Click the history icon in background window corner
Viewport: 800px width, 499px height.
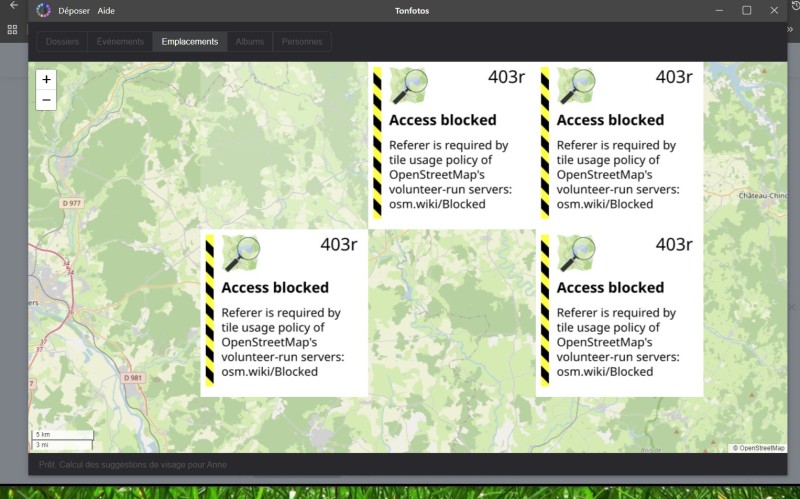(795, 5)
